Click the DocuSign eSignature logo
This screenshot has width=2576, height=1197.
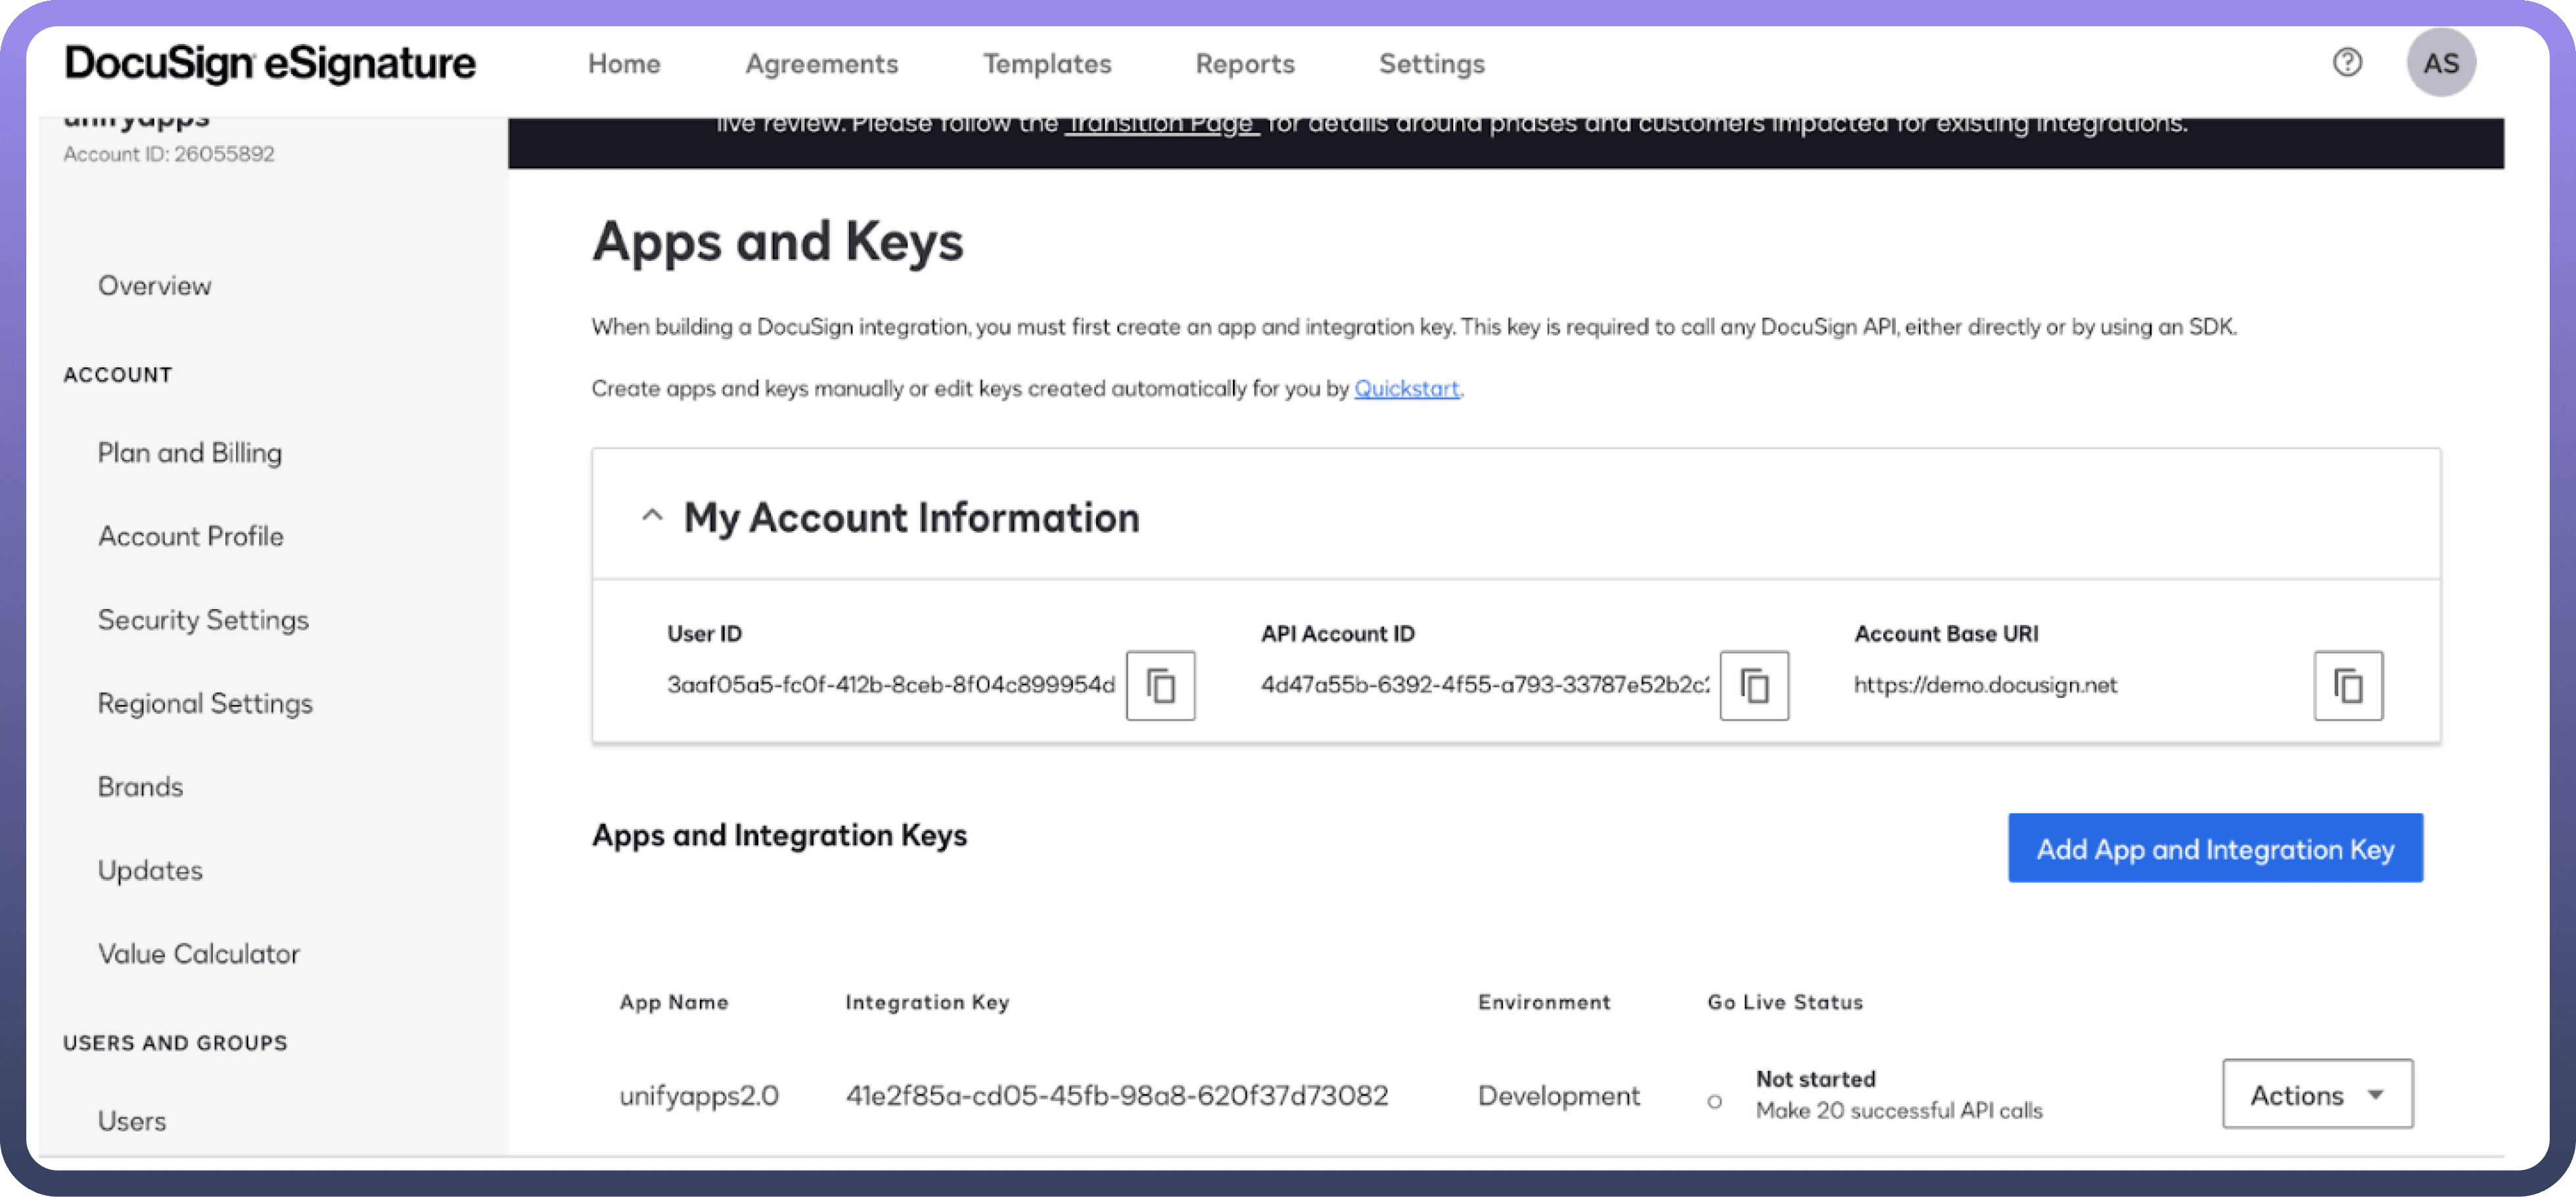[270, 63]
